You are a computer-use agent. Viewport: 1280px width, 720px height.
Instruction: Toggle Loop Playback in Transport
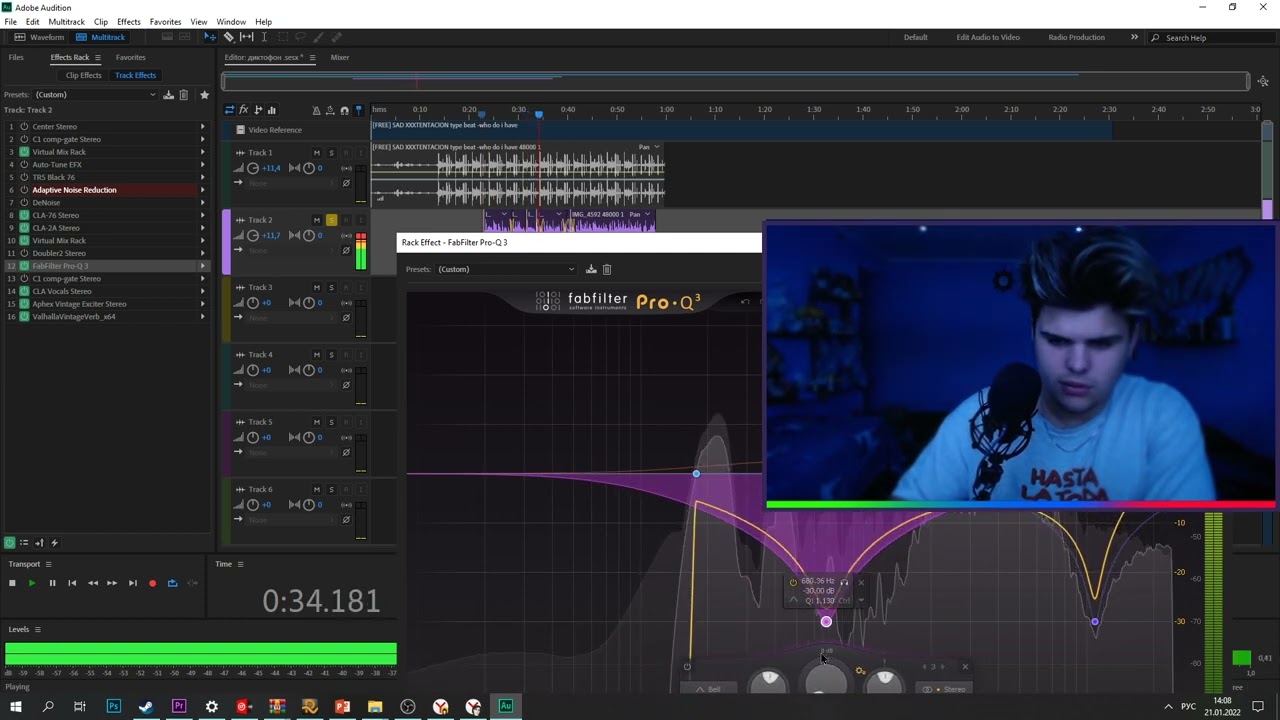click(172, 583)
